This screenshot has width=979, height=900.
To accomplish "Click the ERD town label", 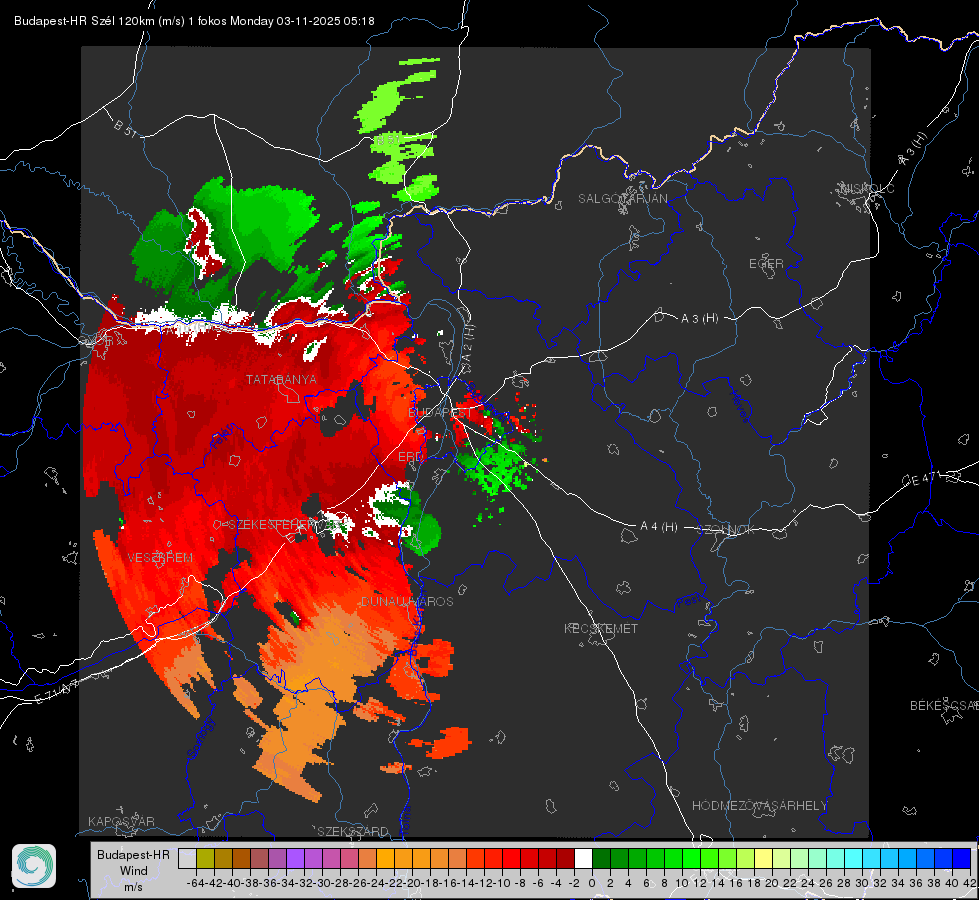I will [410, 457].
